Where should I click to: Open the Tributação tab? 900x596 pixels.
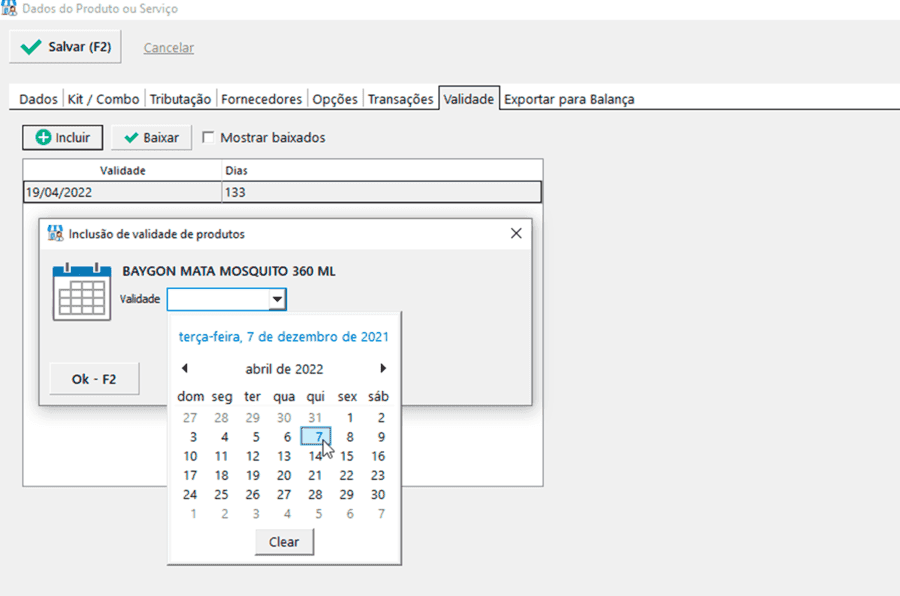(x=180, y=99)
